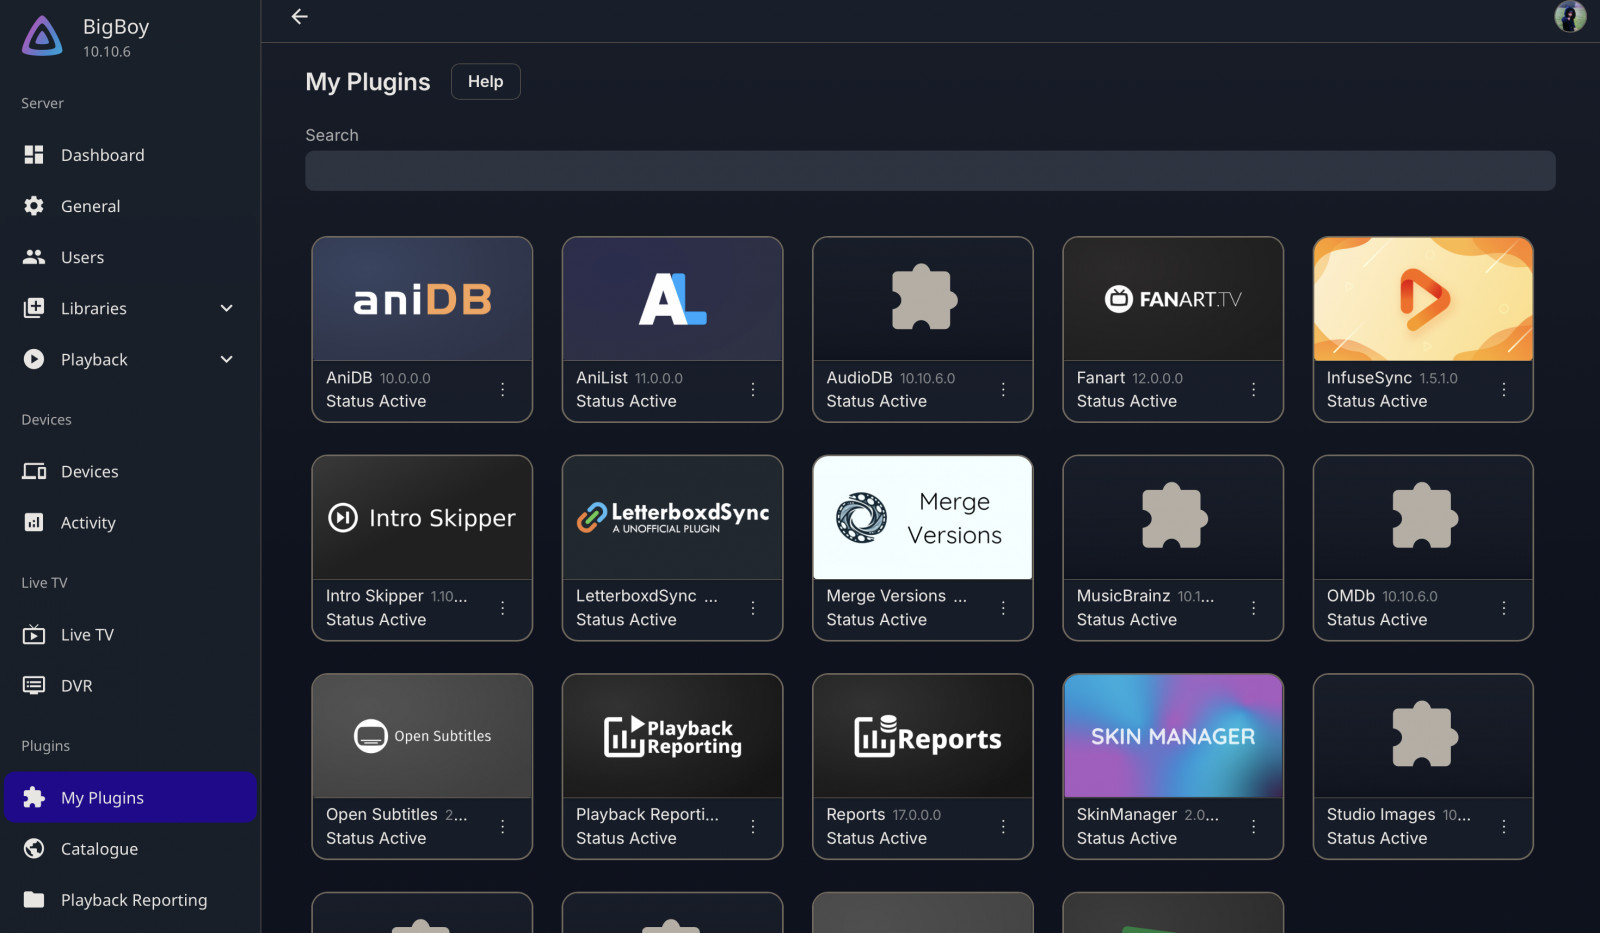Click the back arrow icon

(299, 17)
